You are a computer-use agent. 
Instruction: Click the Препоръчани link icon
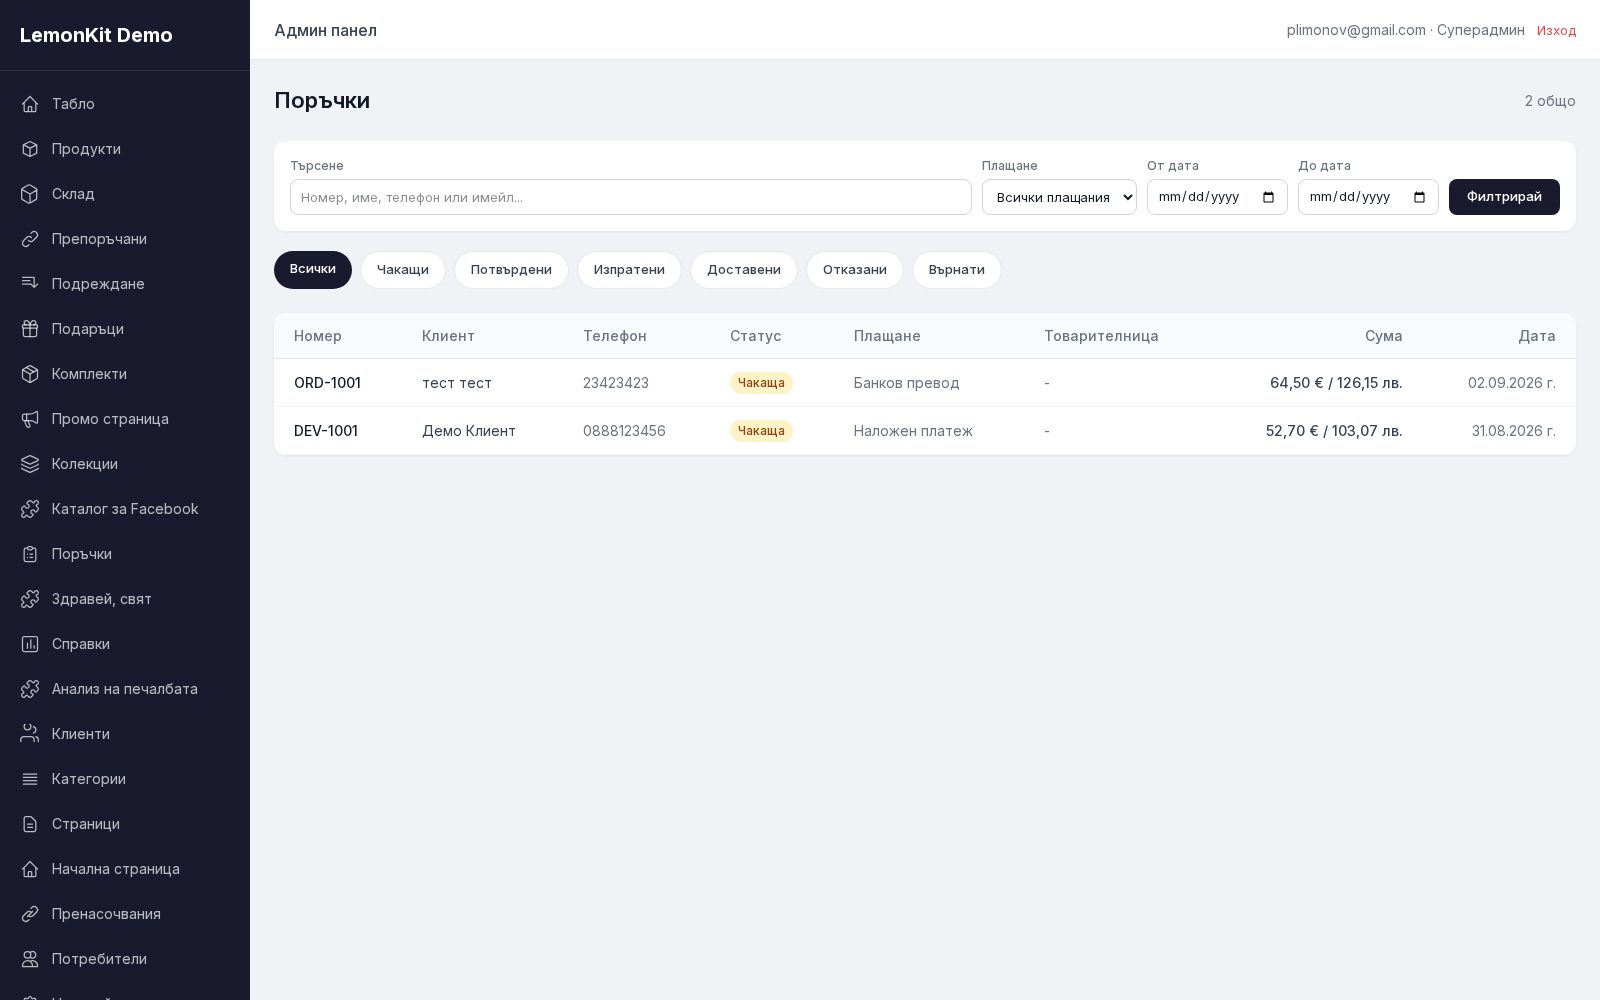pyautogui.click(x=30, y=239)
